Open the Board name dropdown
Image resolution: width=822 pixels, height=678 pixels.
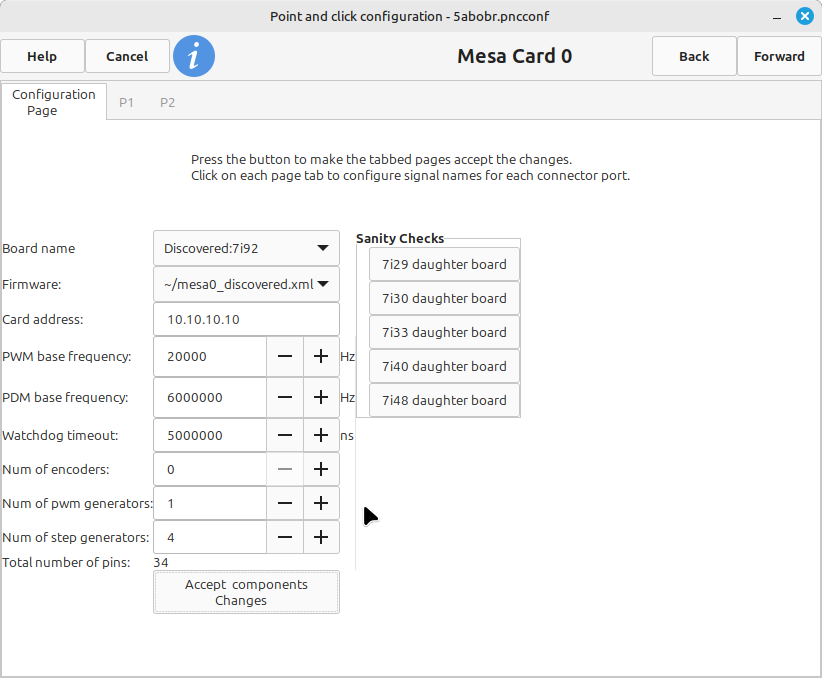(x=246, y=248)
